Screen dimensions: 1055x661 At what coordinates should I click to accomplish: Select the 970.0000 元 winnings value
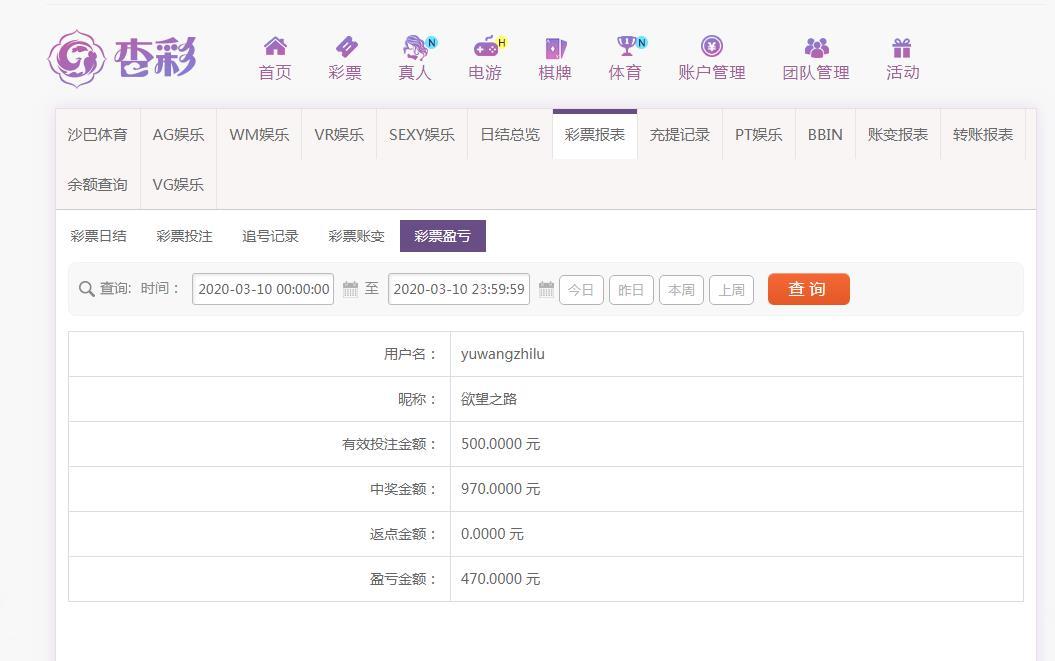pos(501,489)
